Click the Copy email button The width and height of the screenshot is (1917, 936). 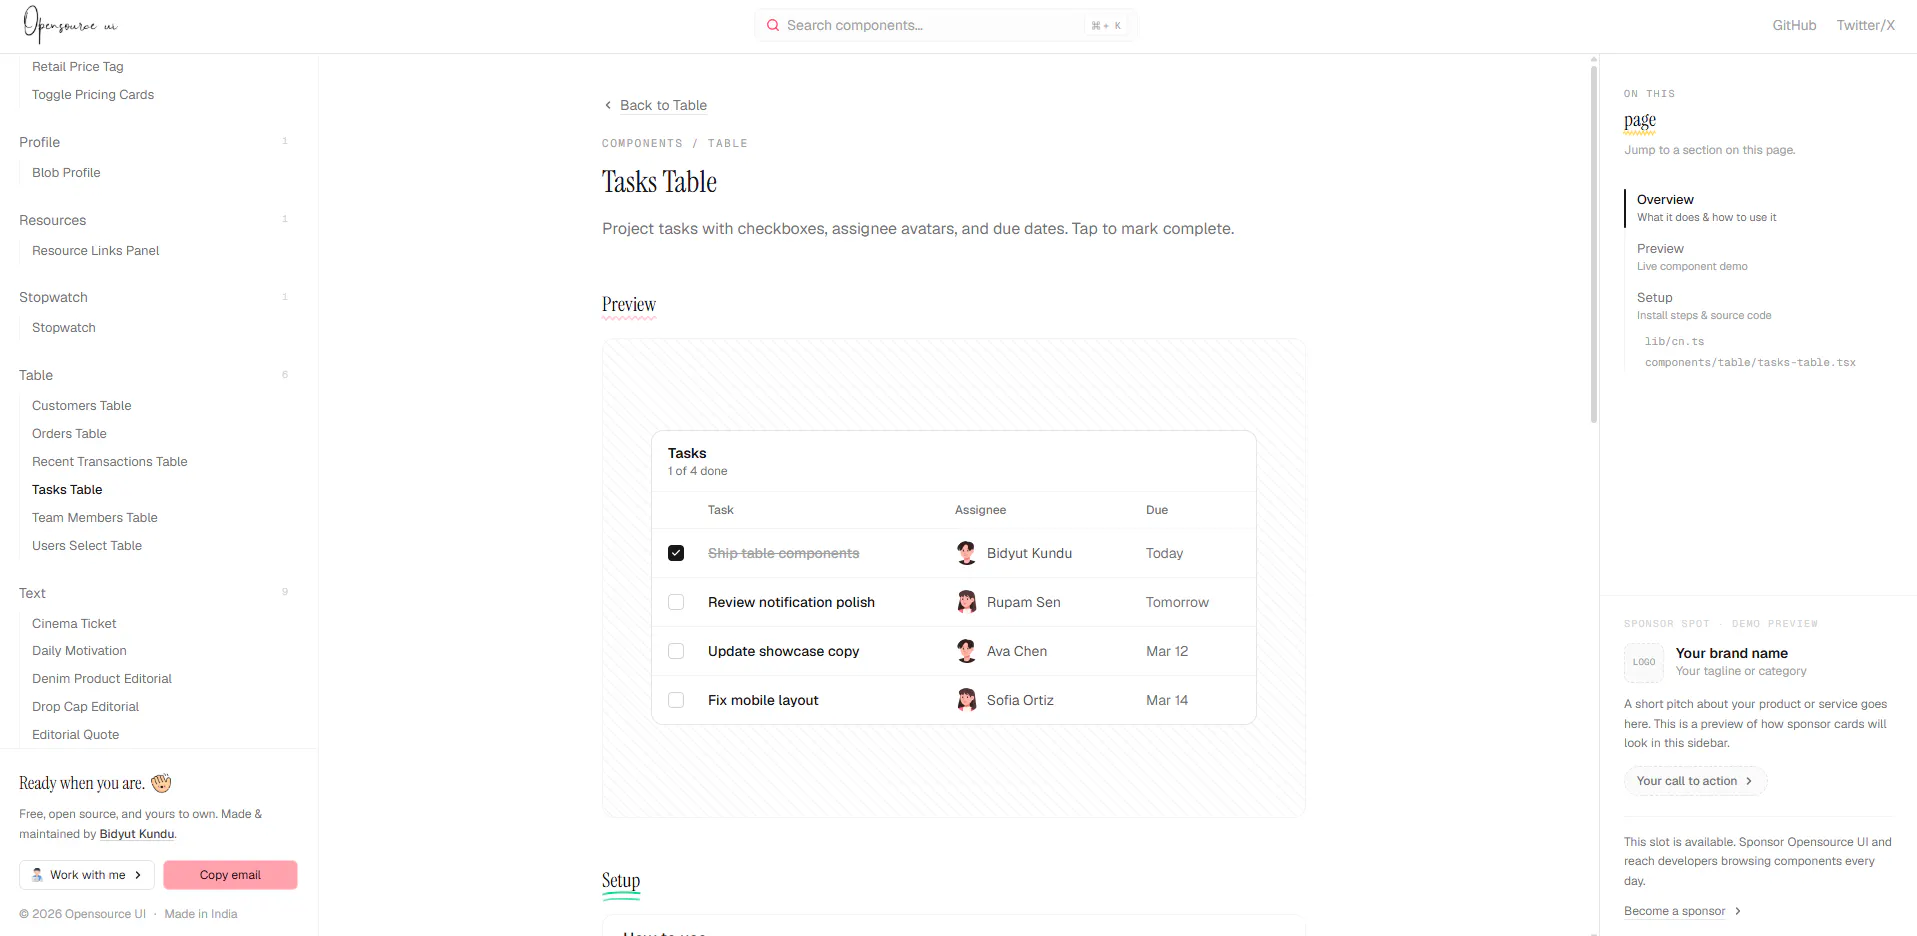(x=230, y=875)
